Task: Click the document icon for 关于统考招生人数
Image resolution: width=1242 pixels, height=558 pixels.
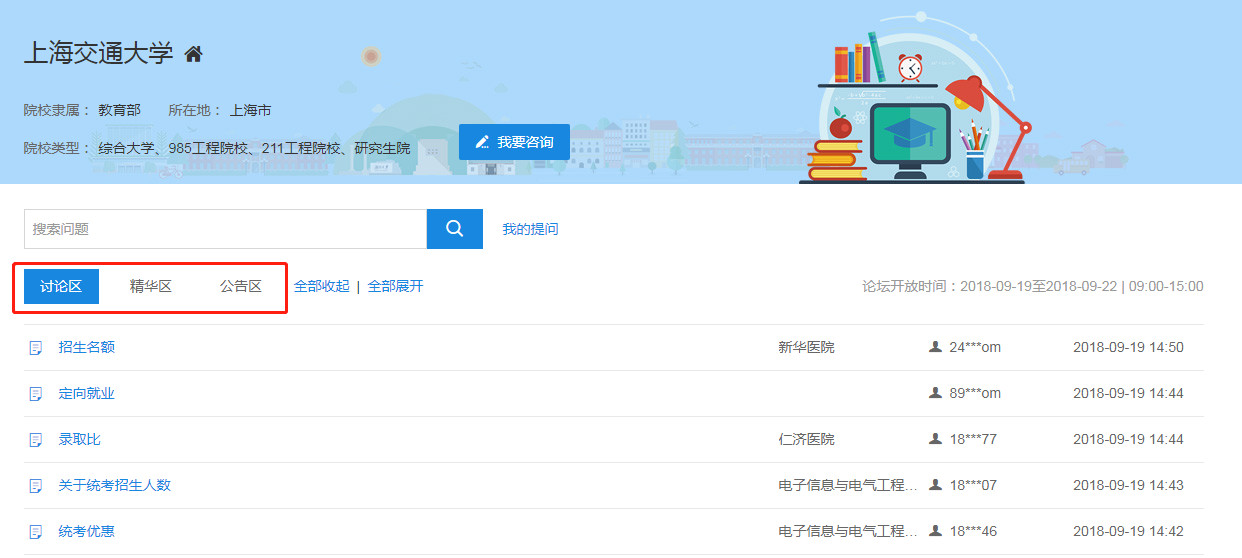Action: (36, 486)
